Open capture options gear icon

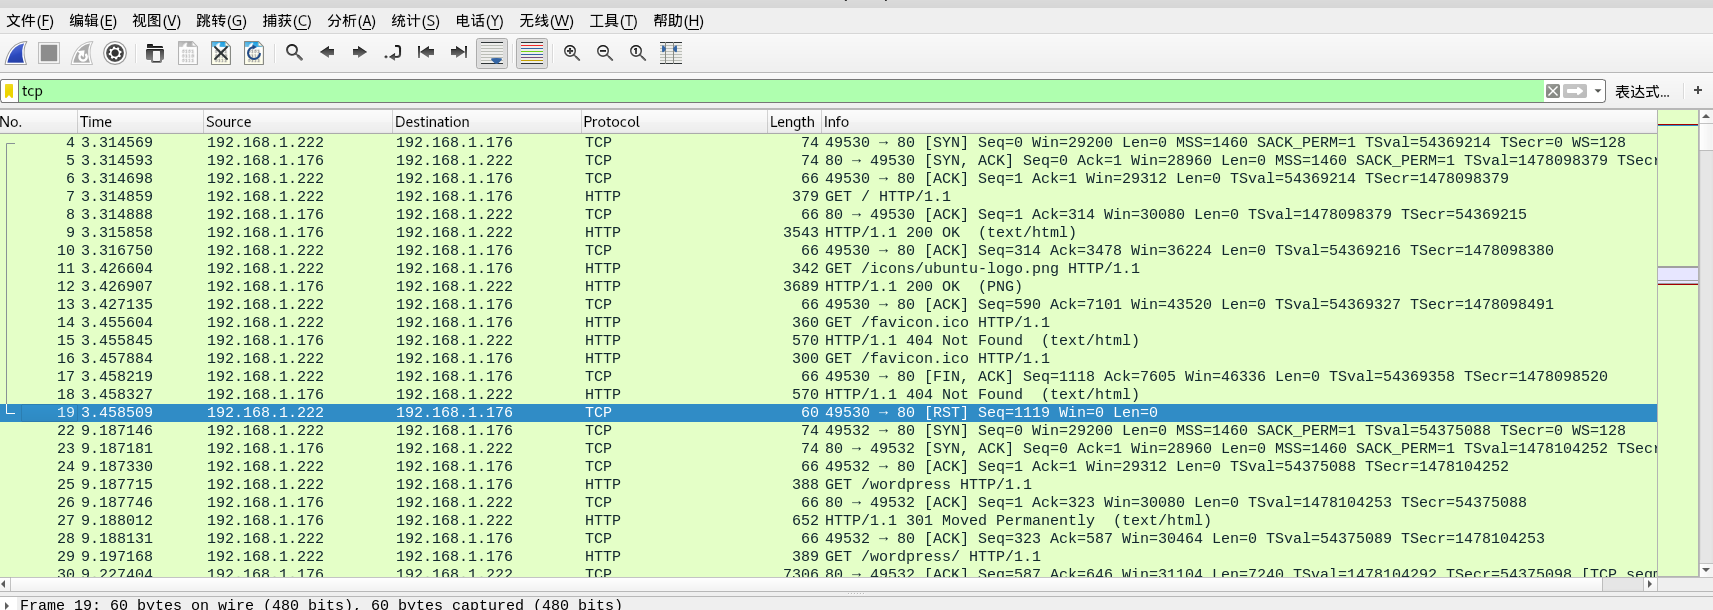pyautogui.click(x=115, y=53)
